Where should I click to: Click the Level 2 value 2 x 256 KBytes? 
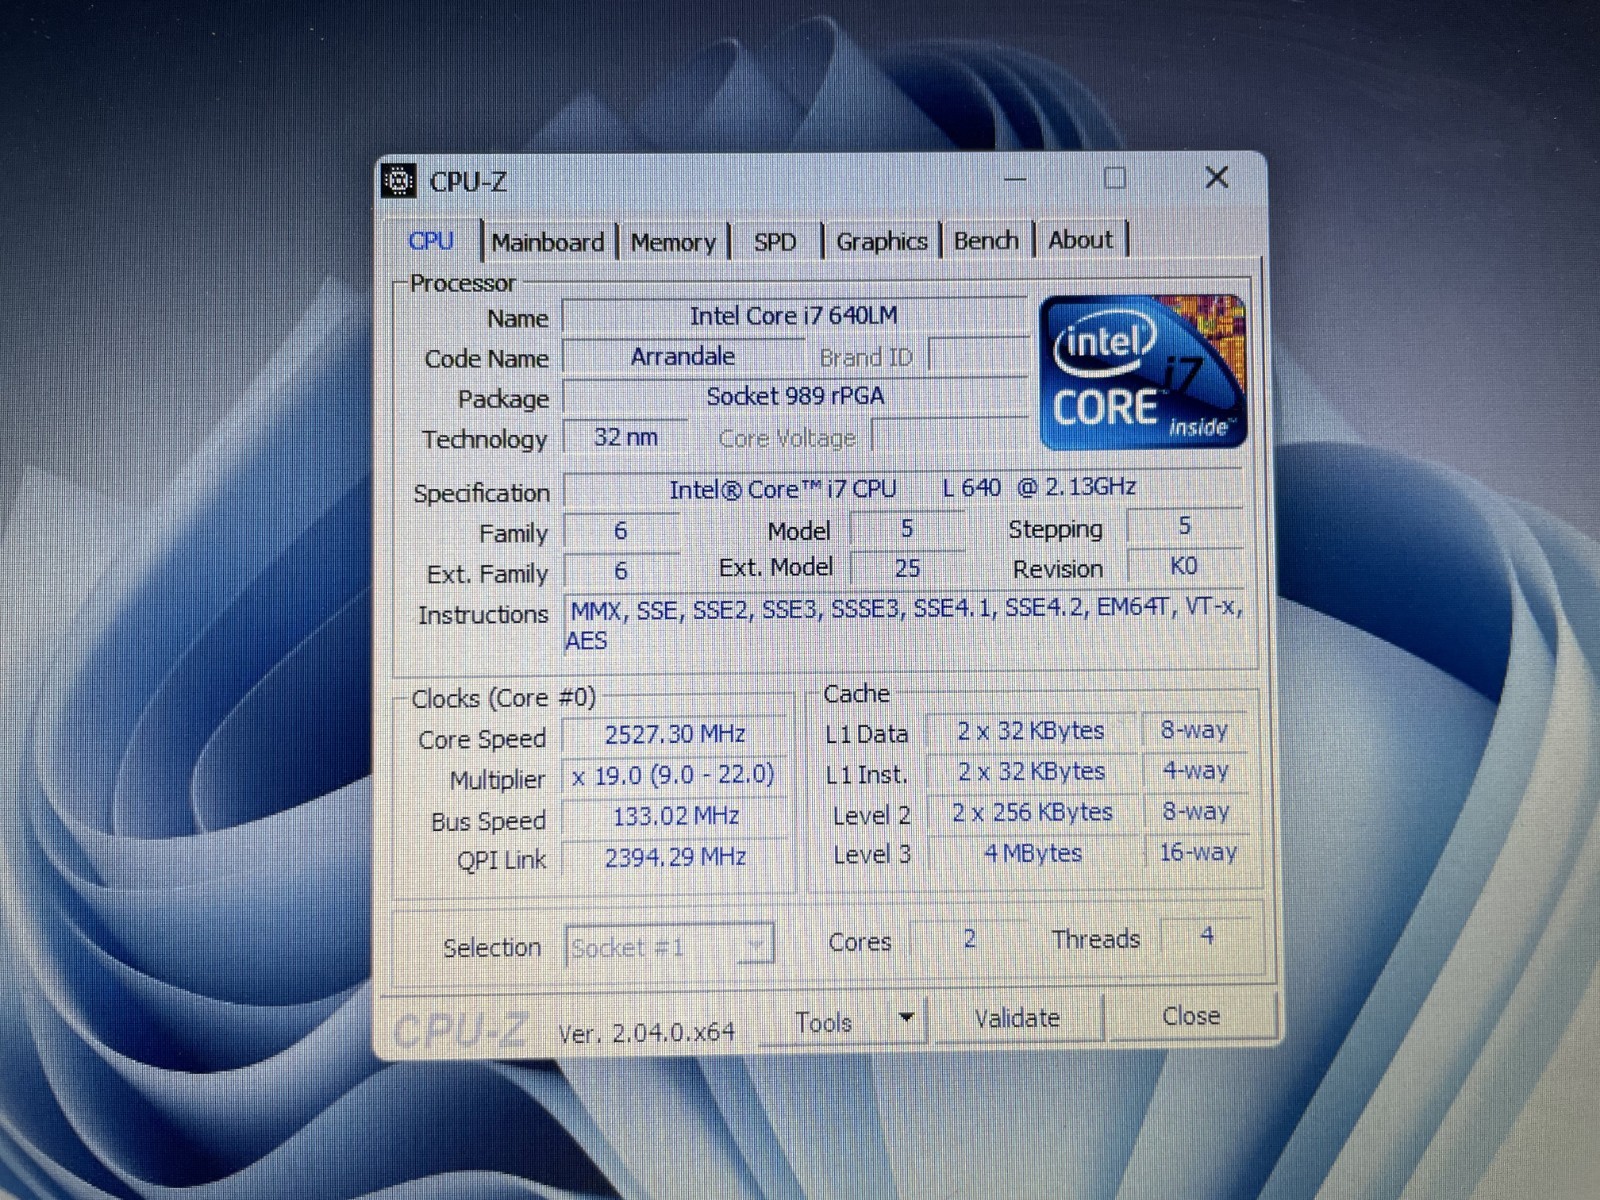(x=1032, y=812)
